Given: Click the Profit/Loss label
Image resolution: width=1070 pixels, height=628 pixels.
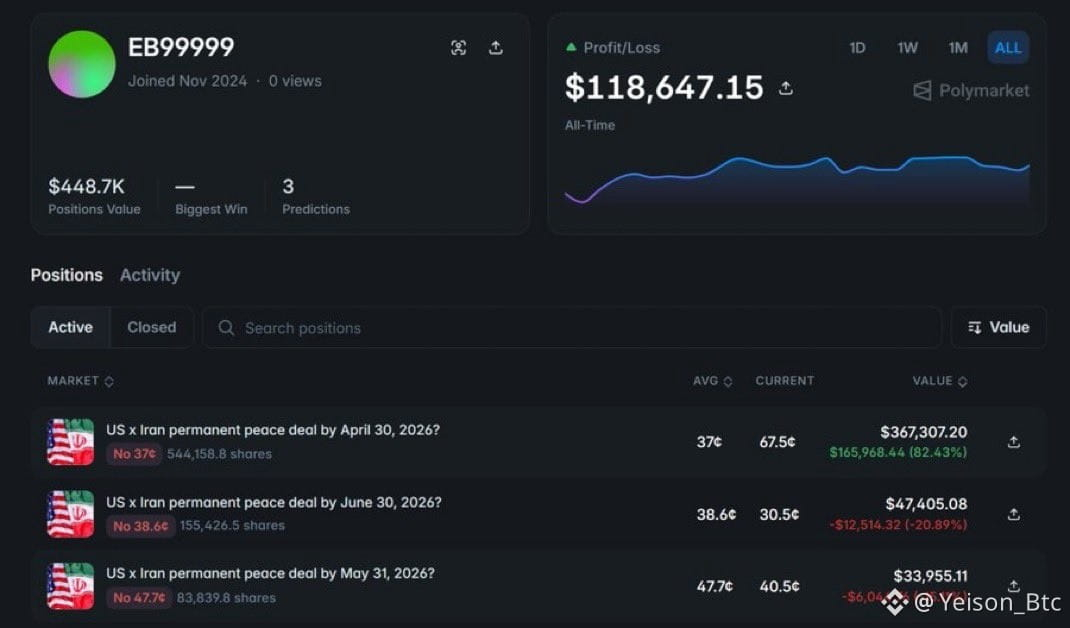Looking at the screenshot, I should click(x=622, y=48).
